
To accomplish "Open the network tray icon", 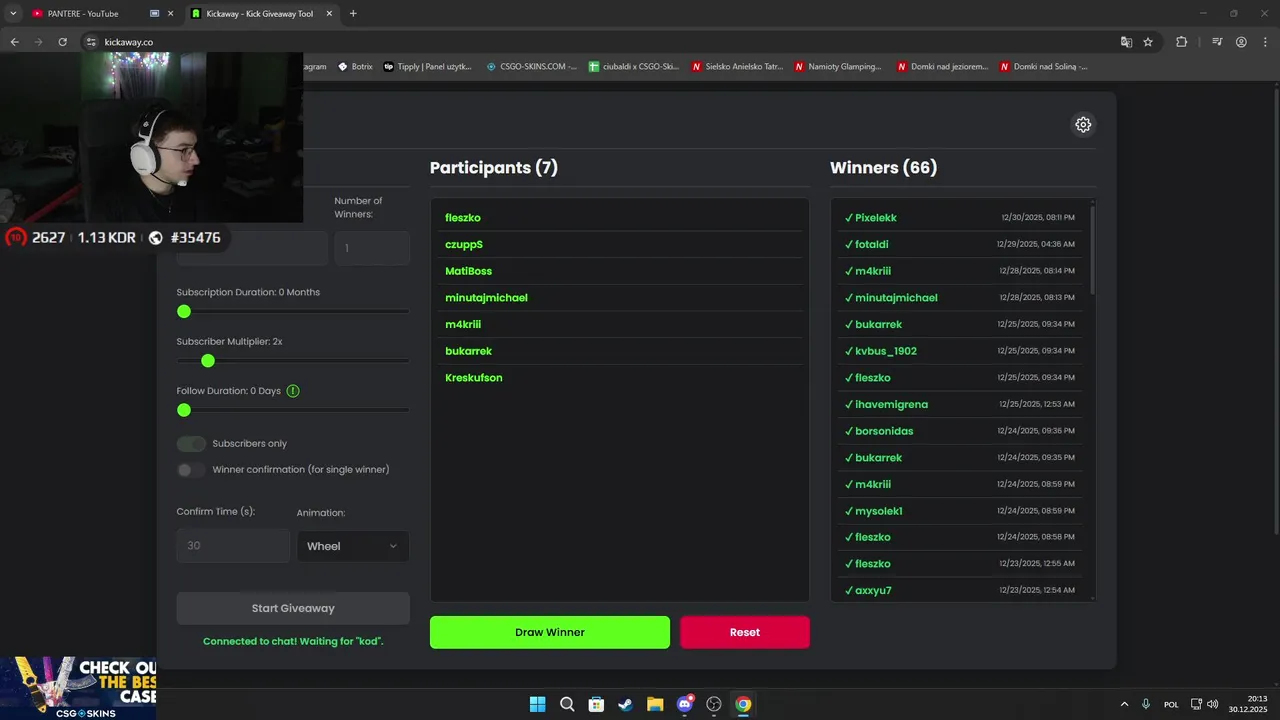I will pyautogui.click(x=1196, y=704).
